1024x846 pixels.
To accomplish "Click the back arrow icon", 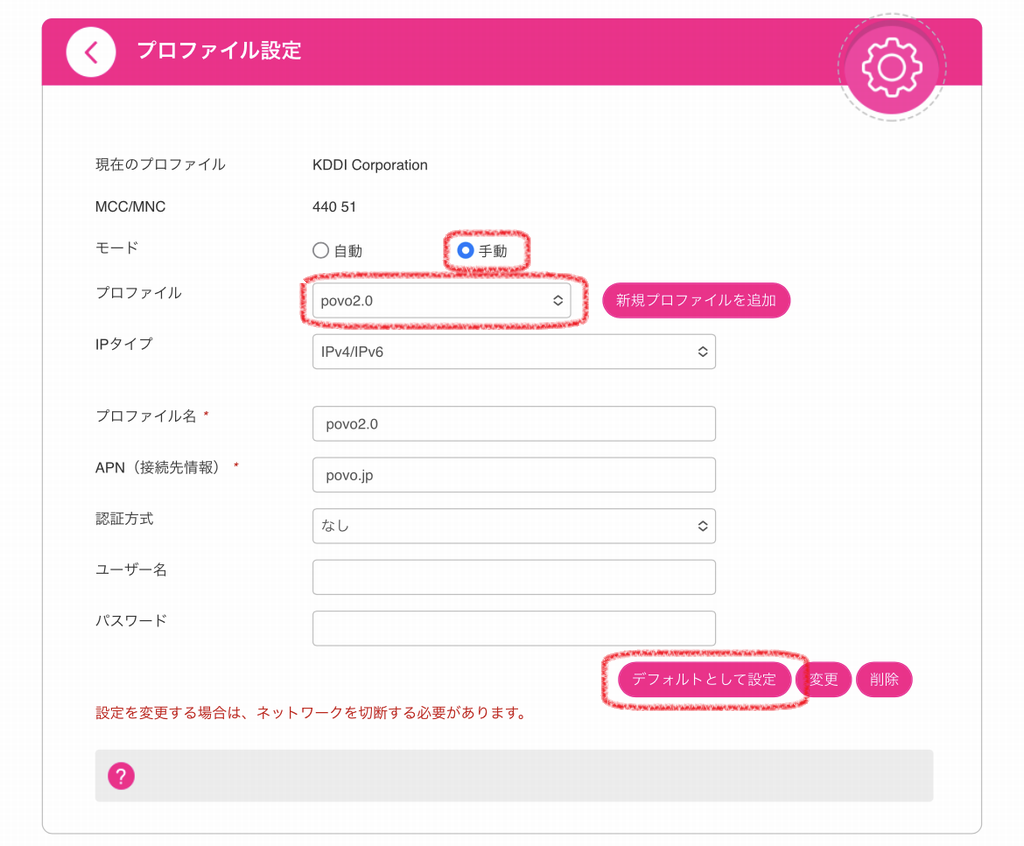I will click(x=91, y=52).
